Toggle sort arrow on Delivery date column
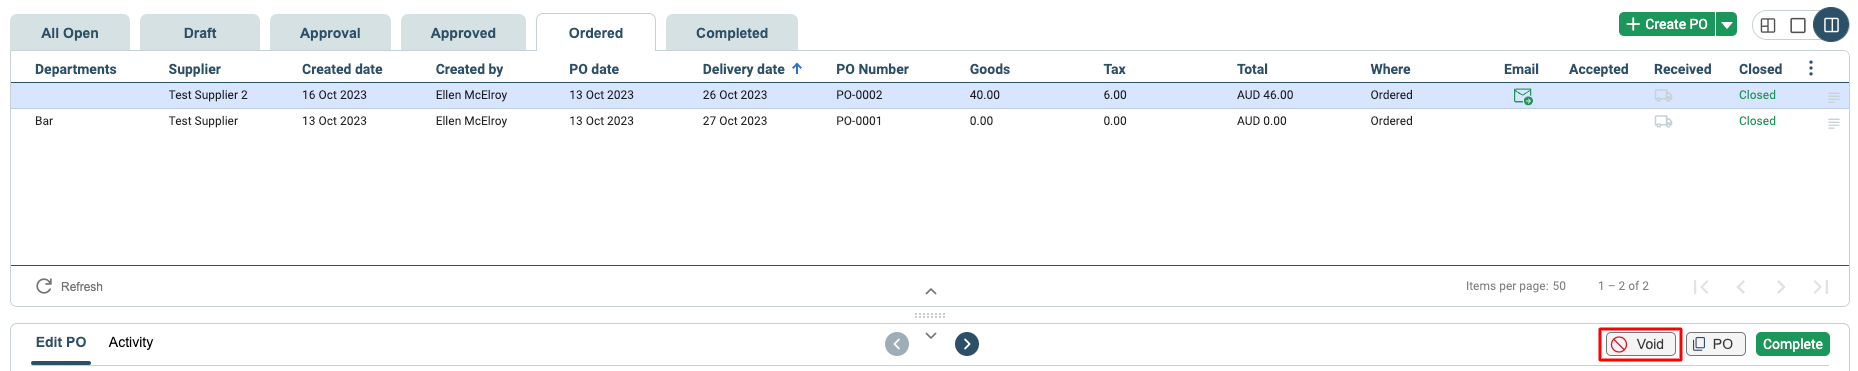 (797, 69)
